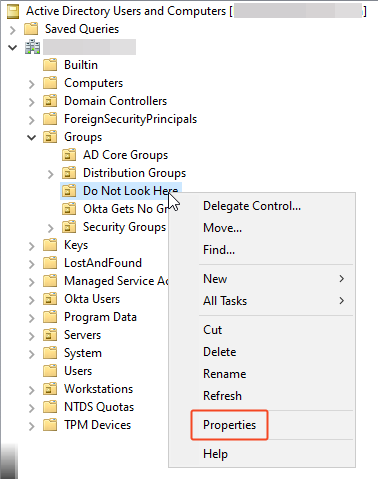378x479 pixels.
Task: Collapse the Groups OU
Action: tap(32, 137)
